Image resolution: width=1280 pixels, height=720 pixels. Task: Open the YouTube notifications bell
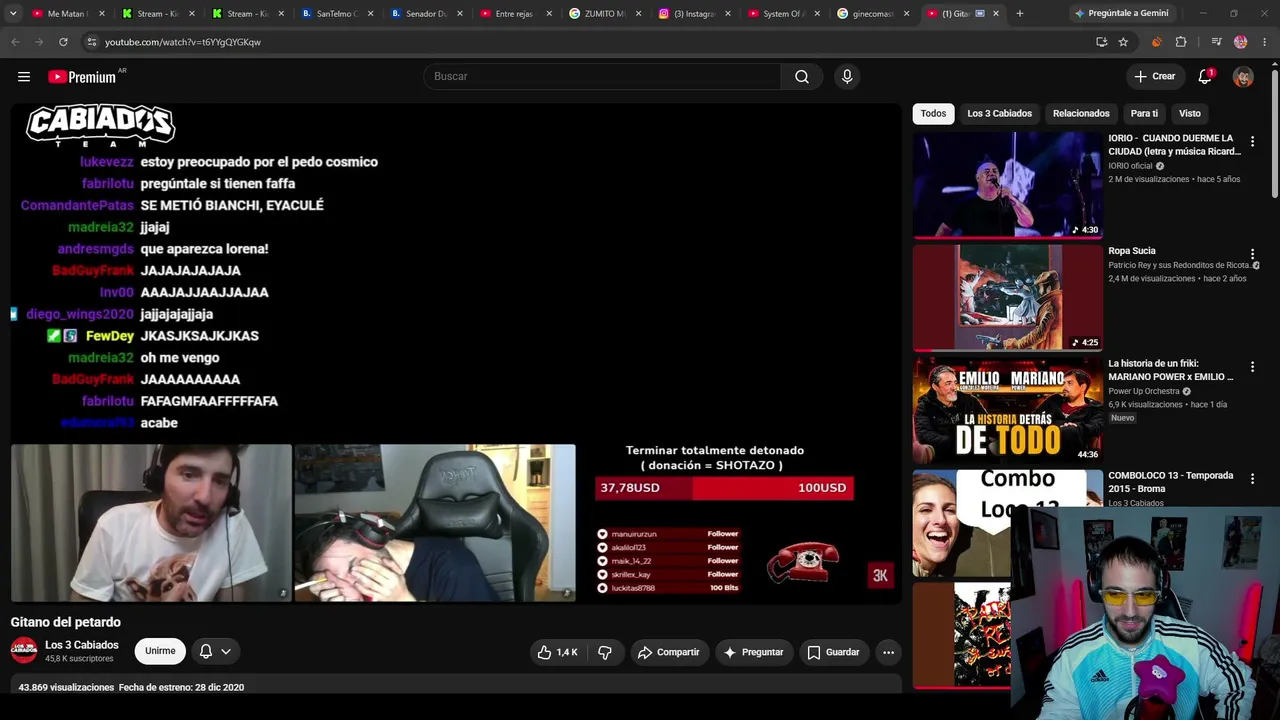[1205, 77]
